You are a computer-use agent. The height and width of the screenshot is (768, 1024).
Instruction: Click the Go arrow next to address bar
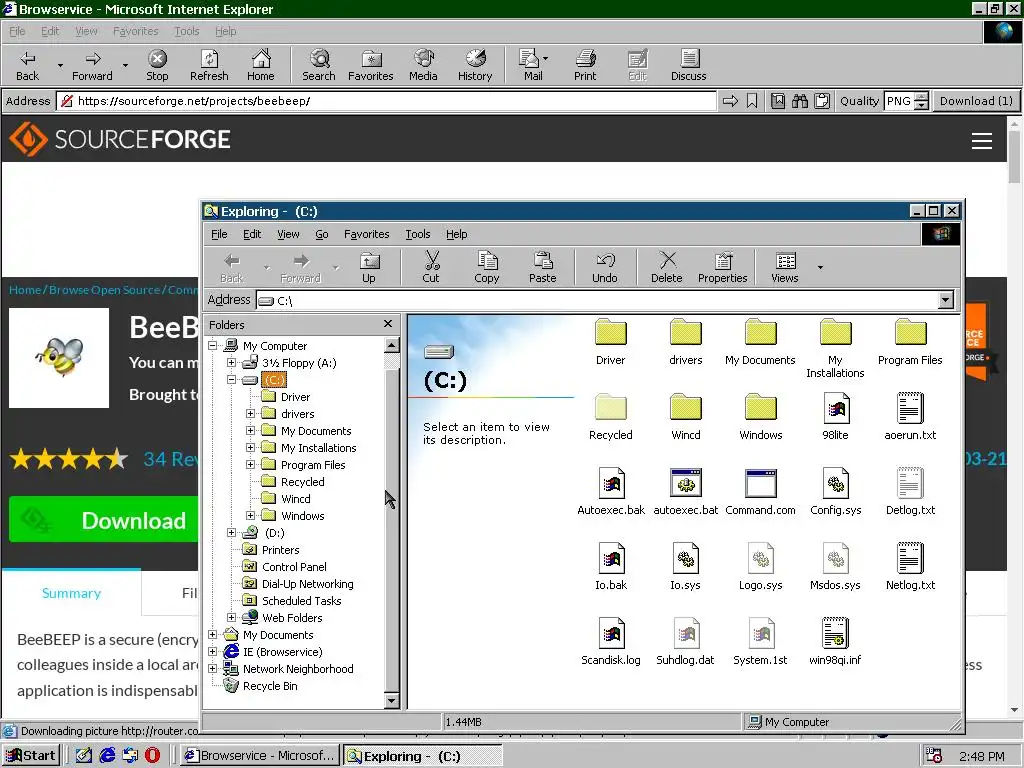pyautogui.click(x=730, y=101)
